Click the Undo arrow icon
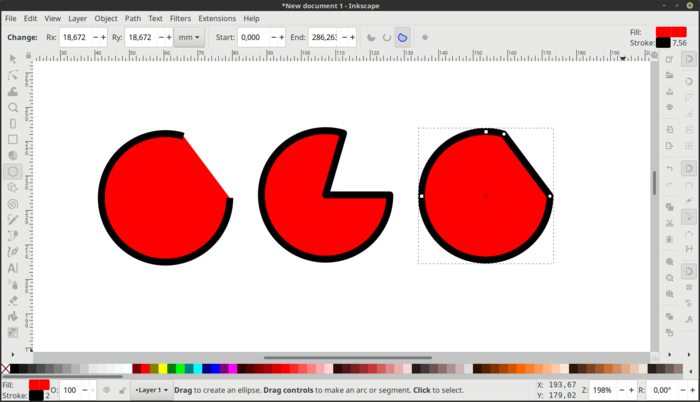This screenshot has height=402, width=700. point(669,168)
